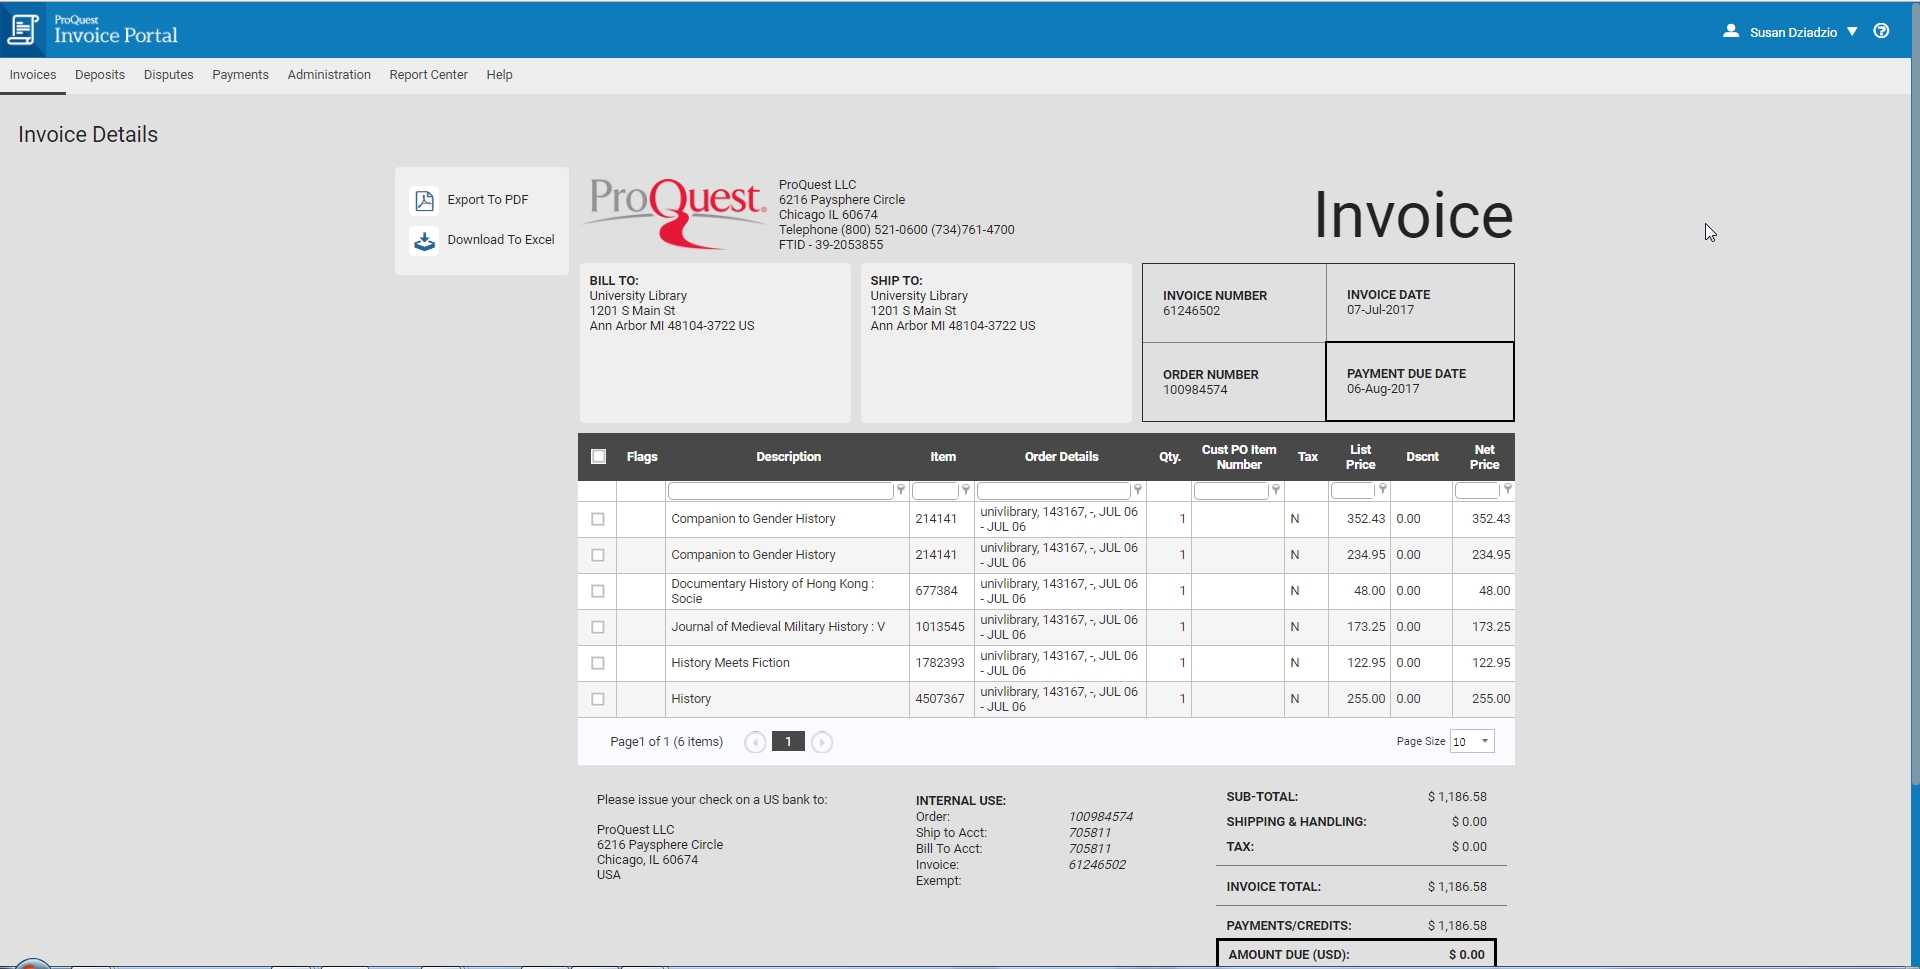Open the Item column filter icon
This screenshot has width=1920, height=969.
tap(965, 490)
